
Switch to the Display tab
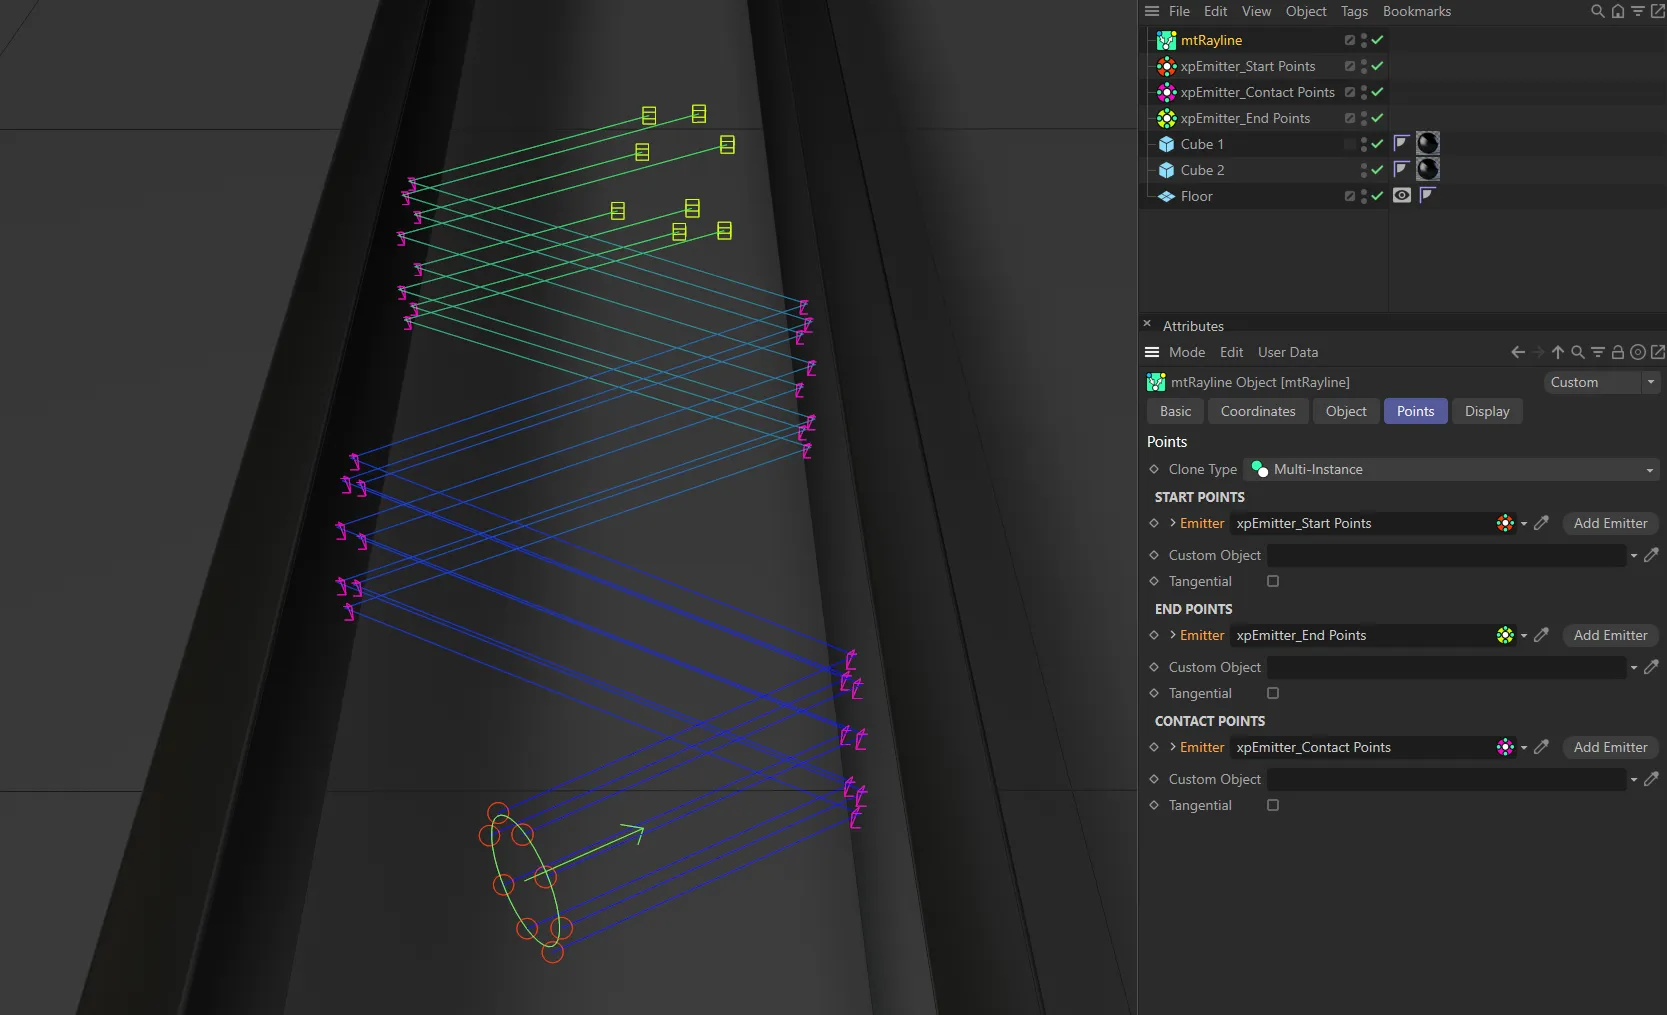1487,411
